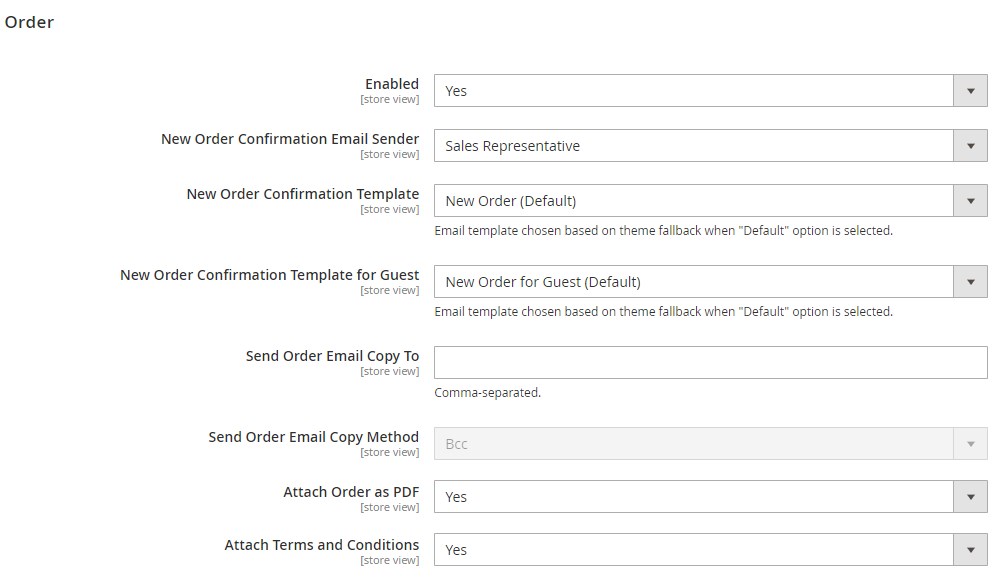Focus the Send Order Email Copy To field

point(710,362)
